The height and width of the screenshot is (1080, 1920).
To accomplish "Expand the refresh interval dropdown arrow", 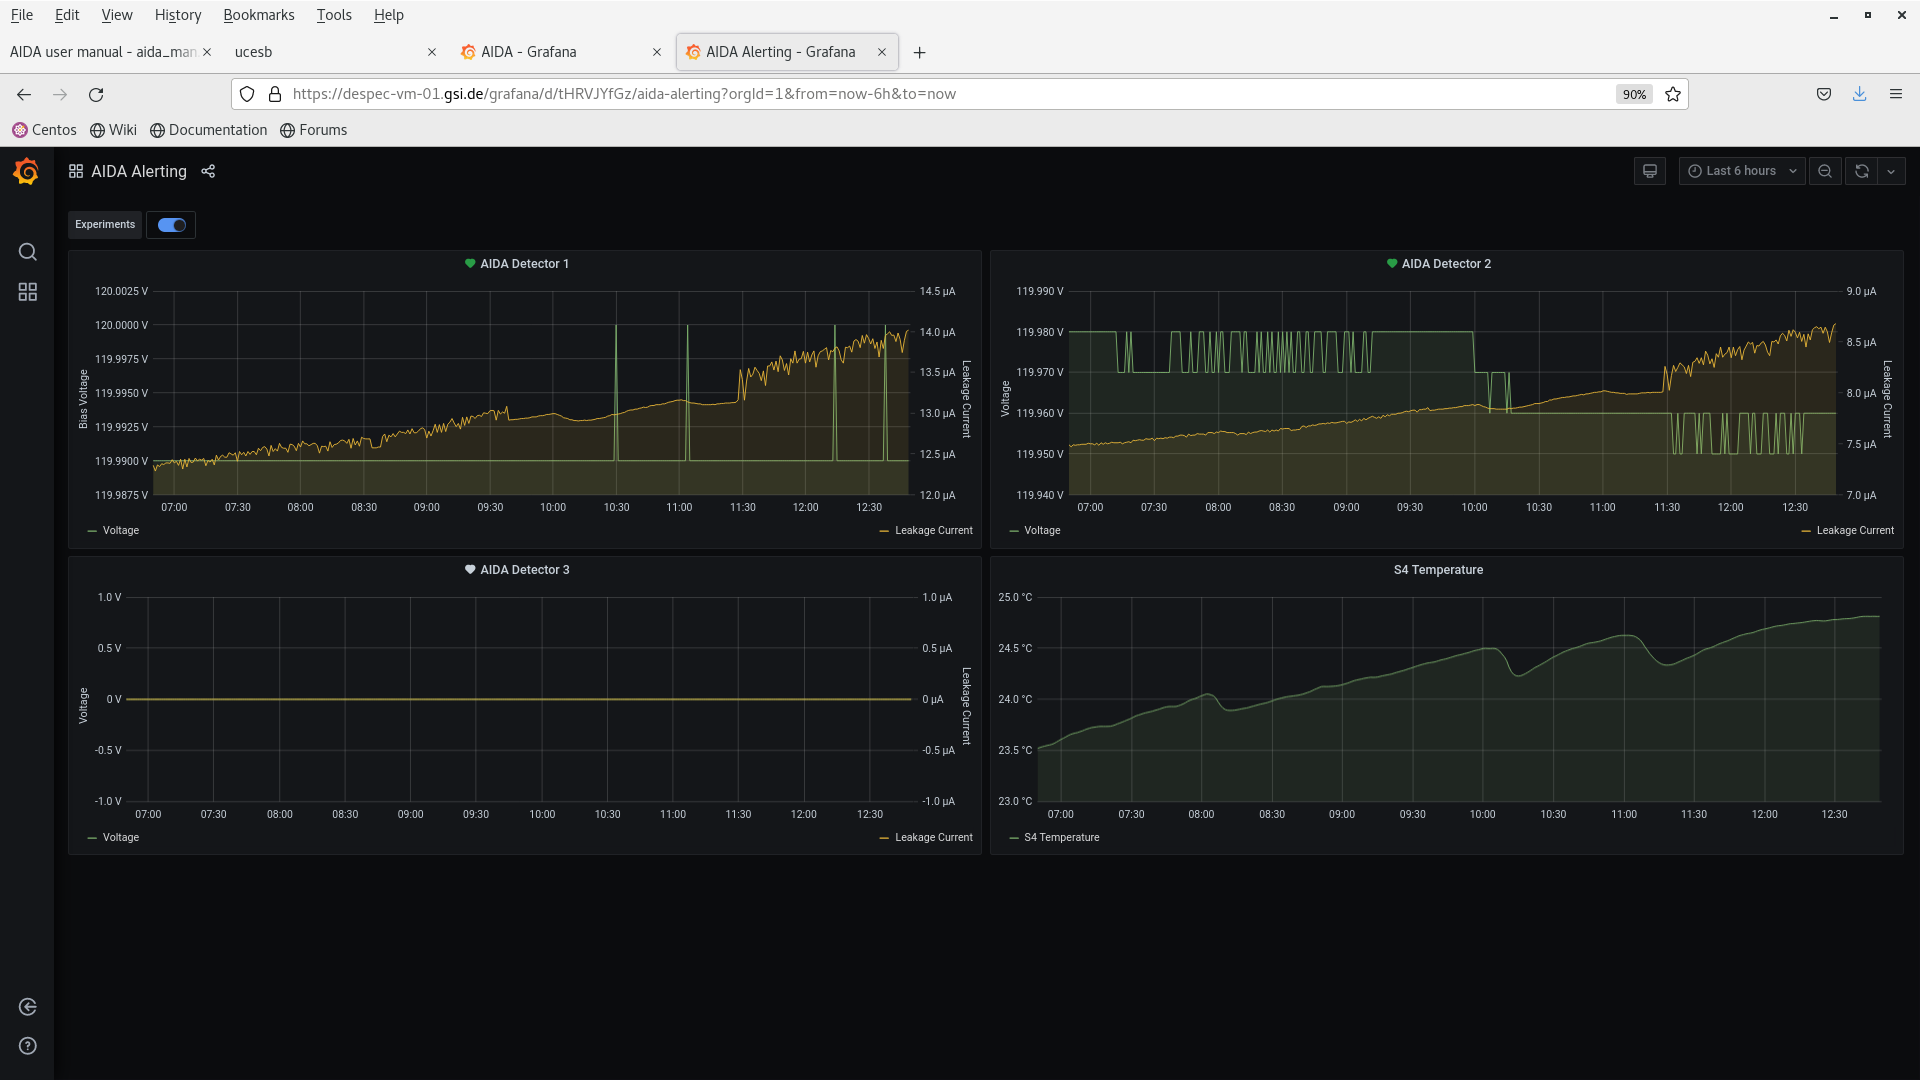I will click(1891, 171).
